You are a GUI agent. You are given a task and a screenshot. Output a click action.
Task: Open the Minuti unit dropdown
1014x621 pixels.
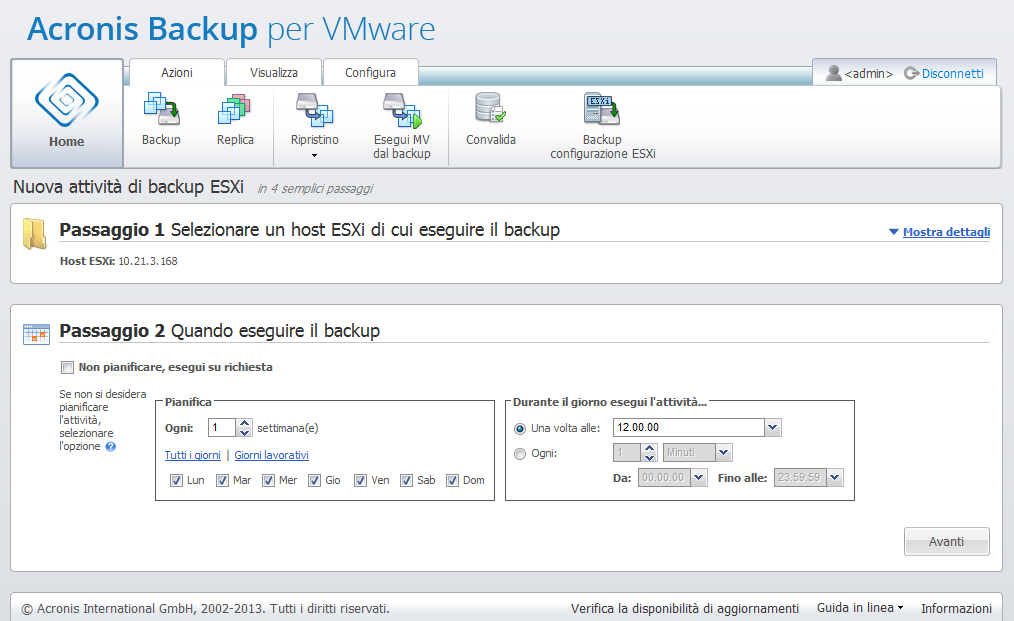pos(724,453)
